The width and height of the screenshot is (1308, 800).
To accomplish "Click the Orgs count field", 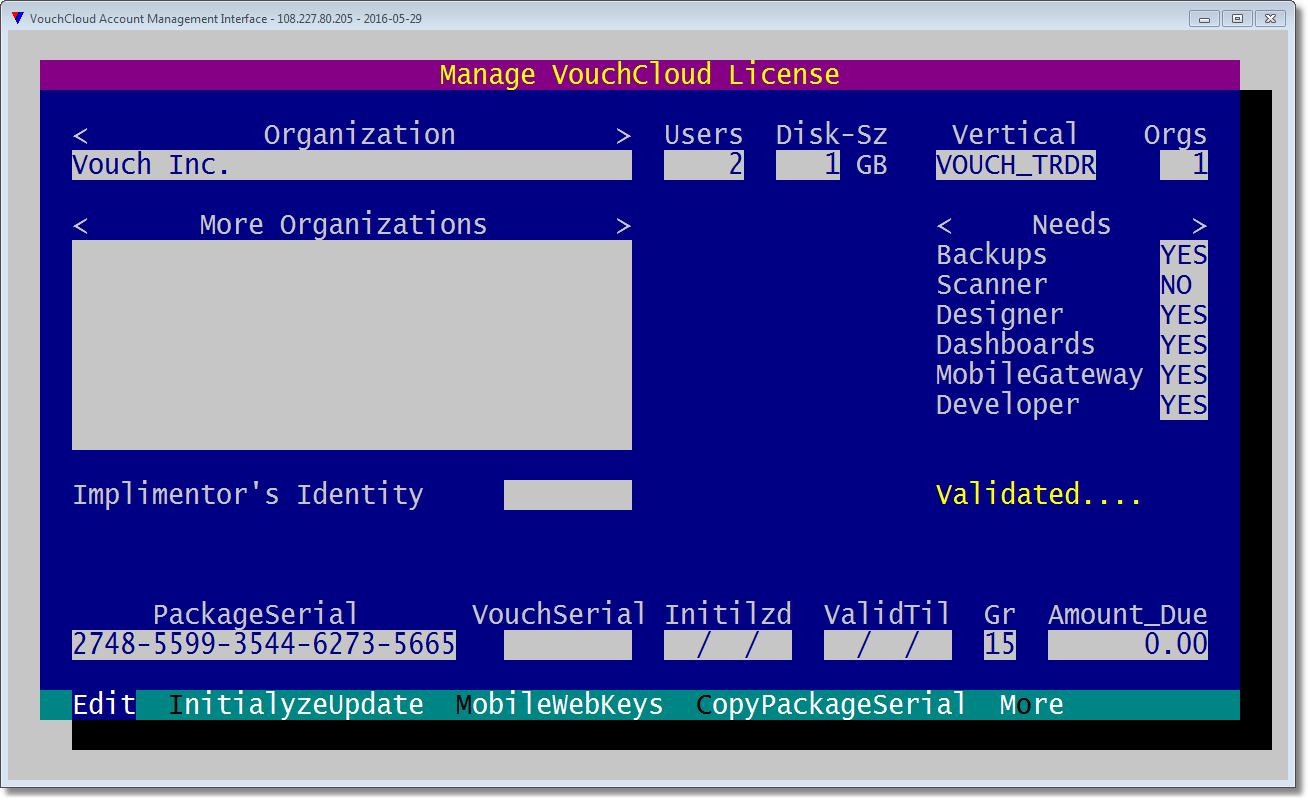I will click(x=1184, y=165).
